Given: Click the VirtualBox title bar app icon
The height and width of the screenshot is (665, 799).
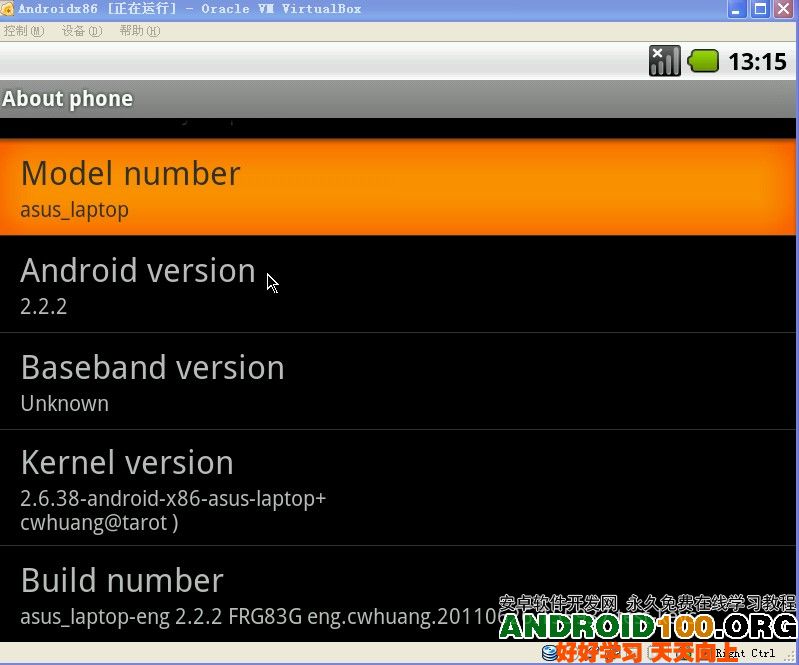Looking at the screenshot, I should [7, 8].
